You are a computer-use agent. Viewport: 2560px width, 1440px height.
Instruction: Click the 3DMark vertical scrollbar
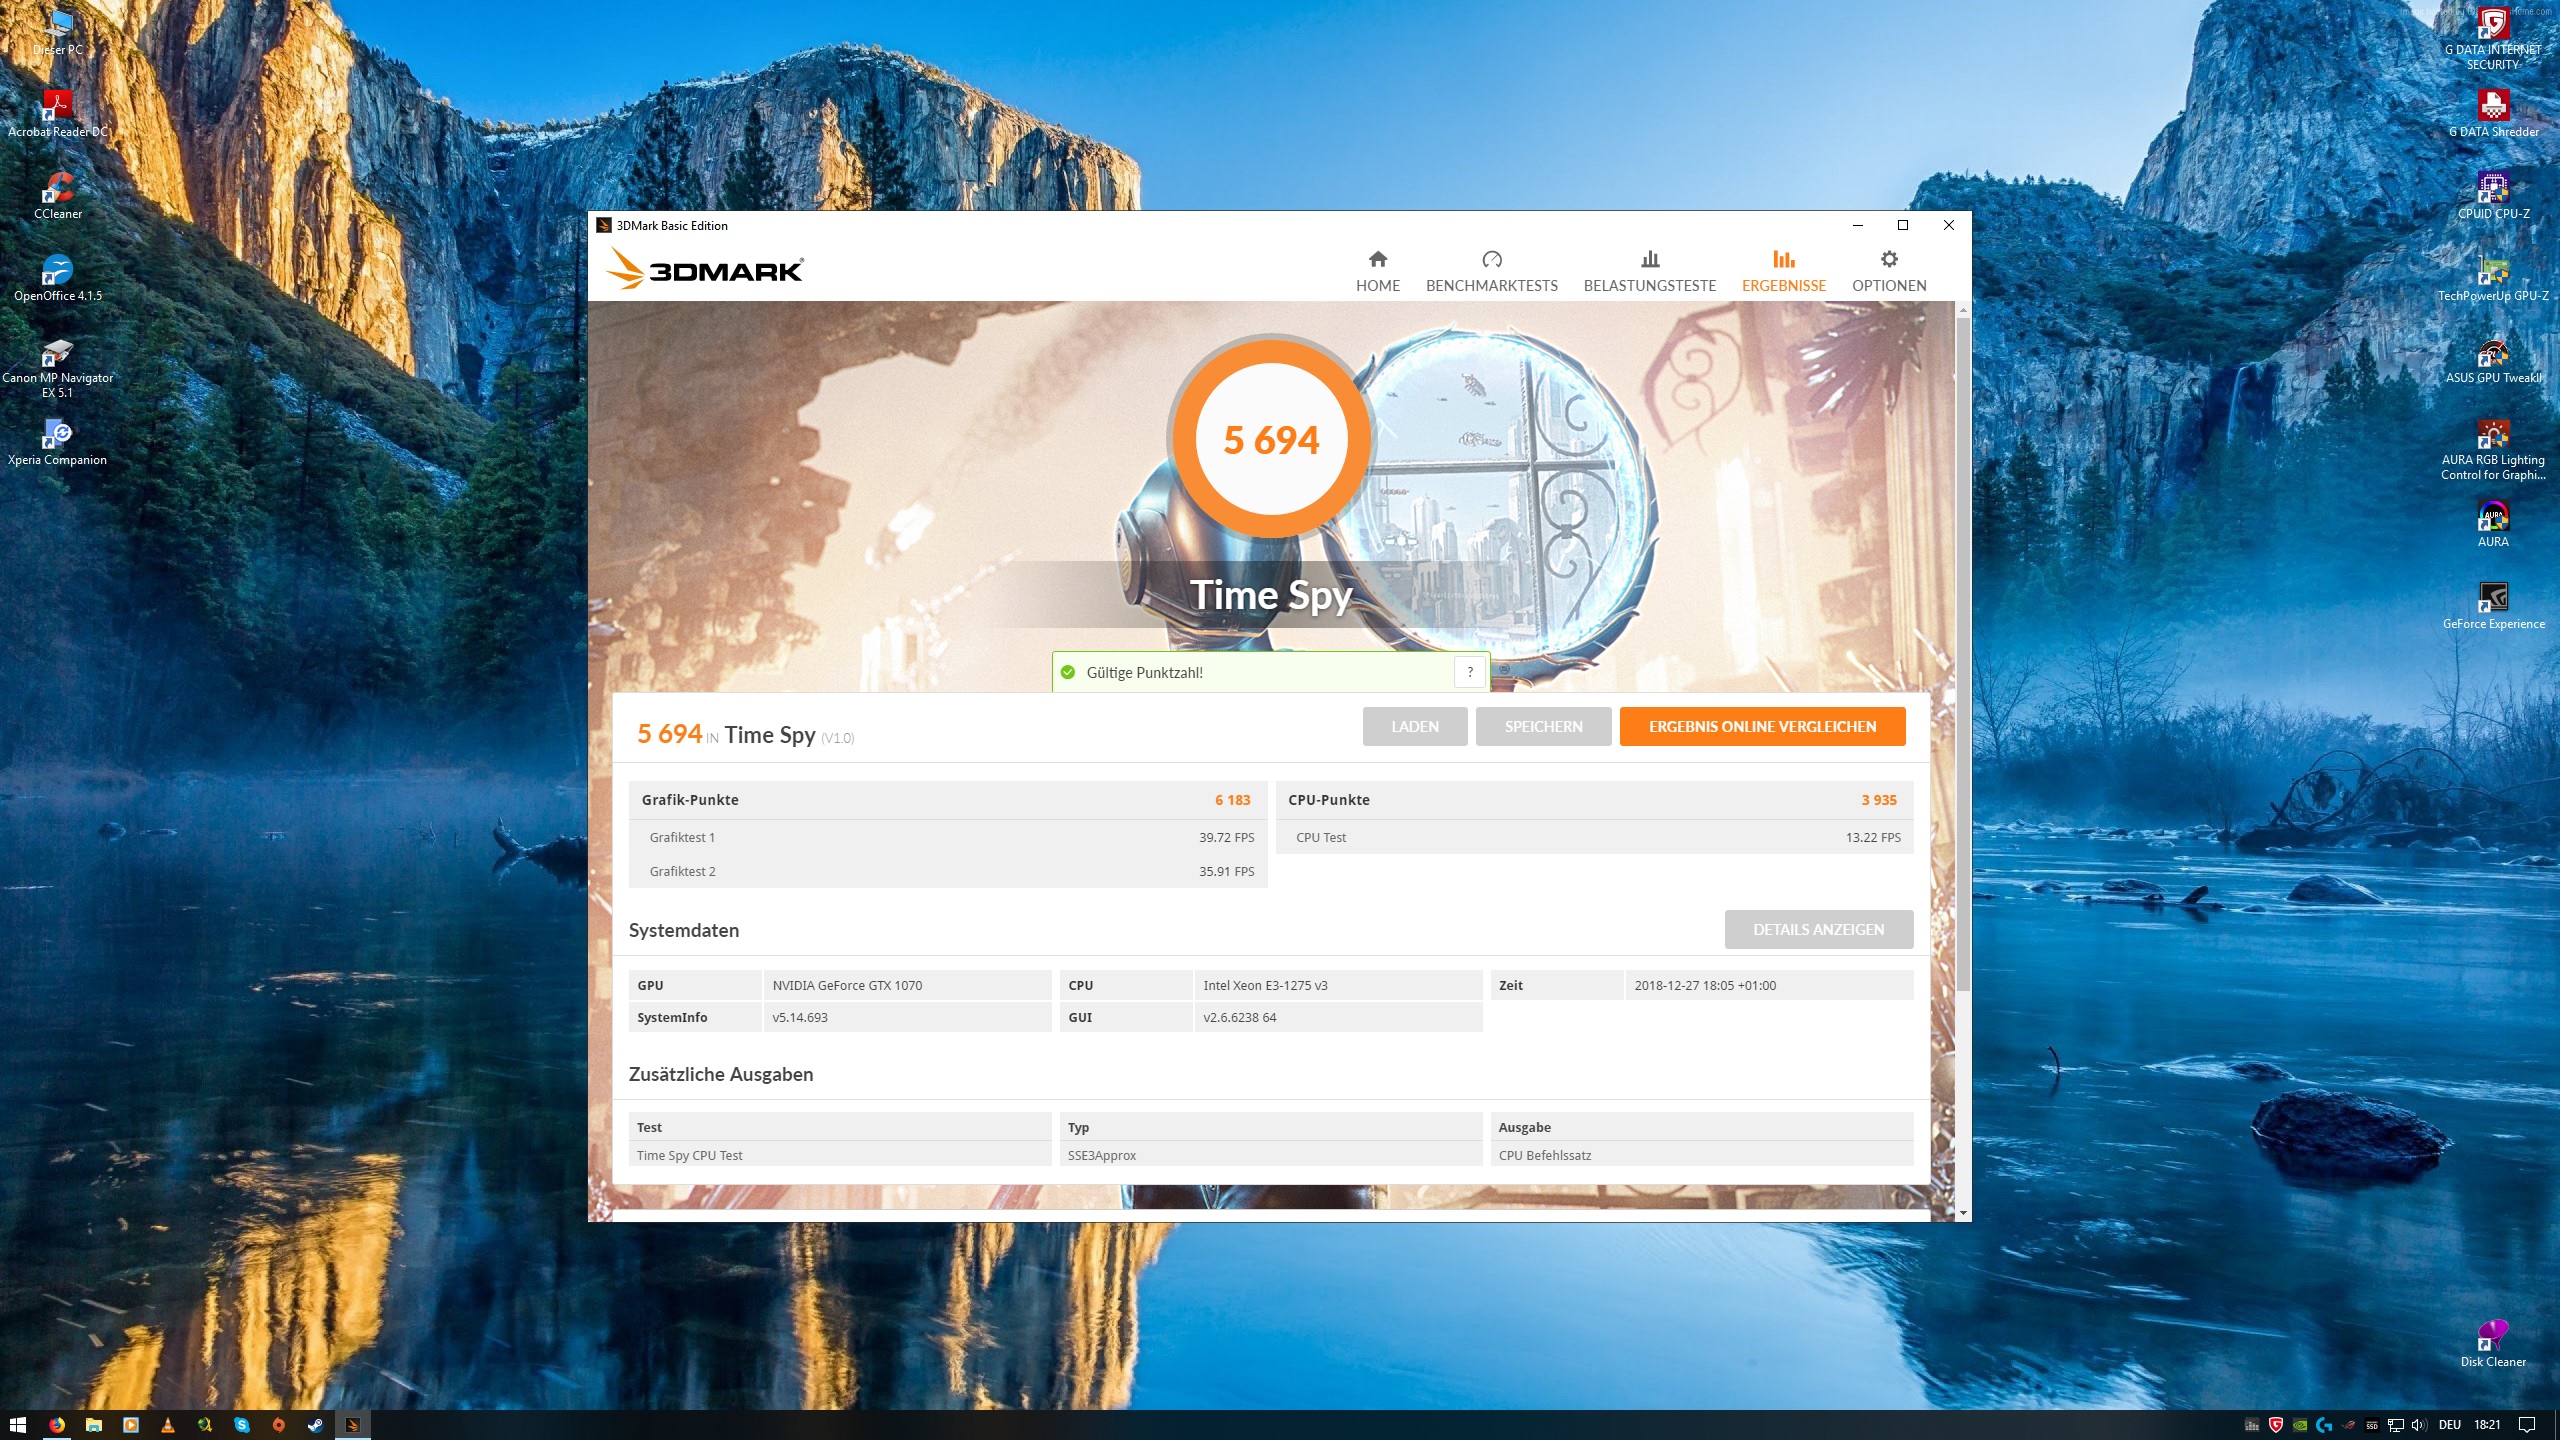pos(1963,655)
